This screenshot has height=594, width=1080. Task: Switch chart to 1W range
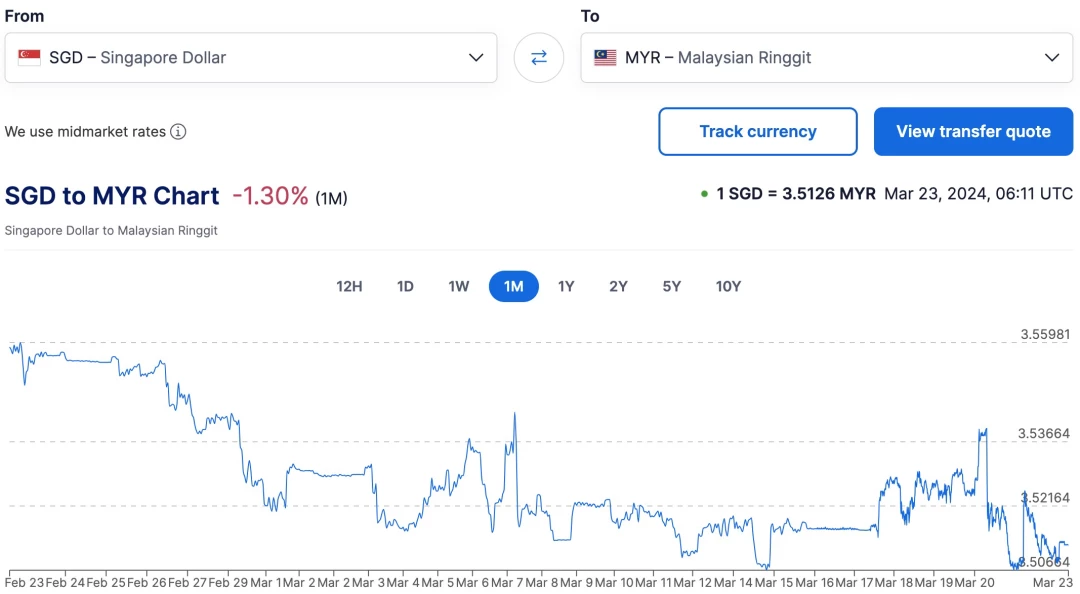[x=459, y=286]
